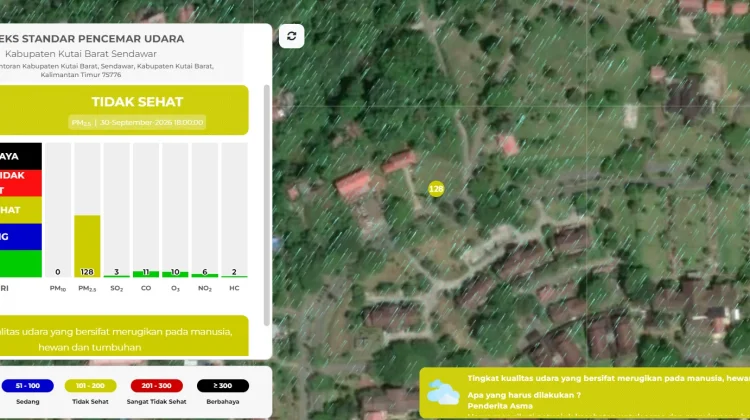This screenshot has height=420, width=750.
Task: Click the HC axis label
Action: click(234, 288)
